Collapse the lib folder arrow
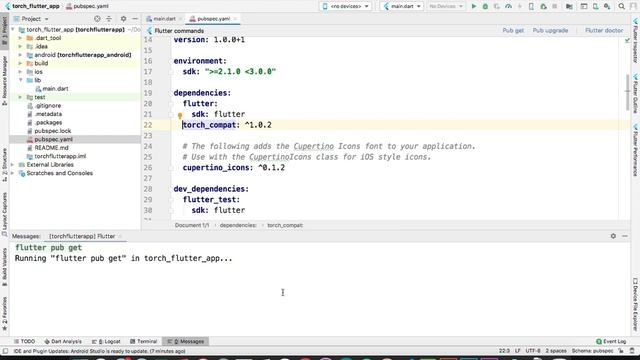Image resolution: width=640 pixels, height=360 pixels. coord(20,80)
